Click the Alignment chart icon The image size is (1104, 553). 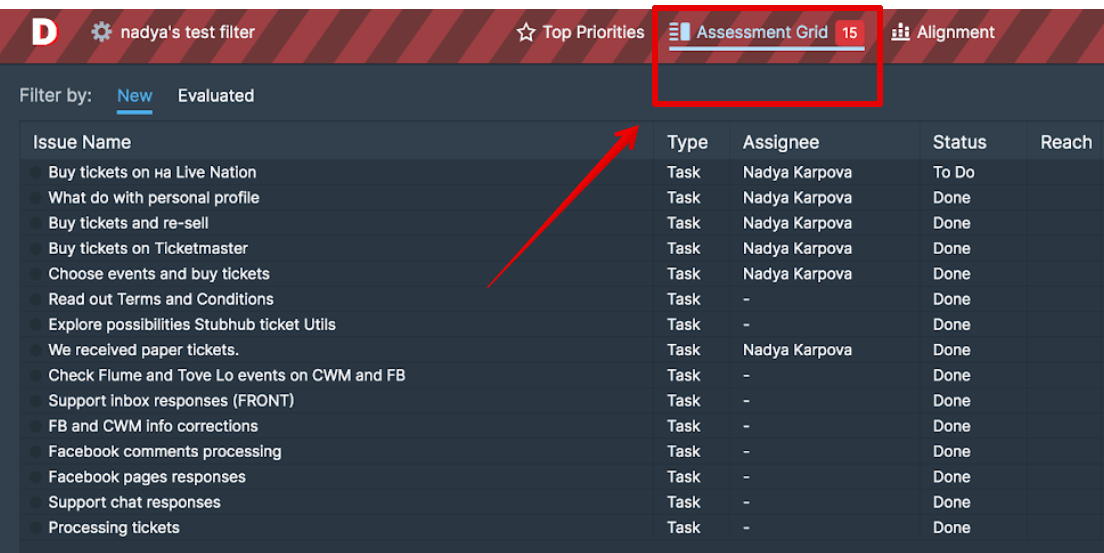click(901, 32)
